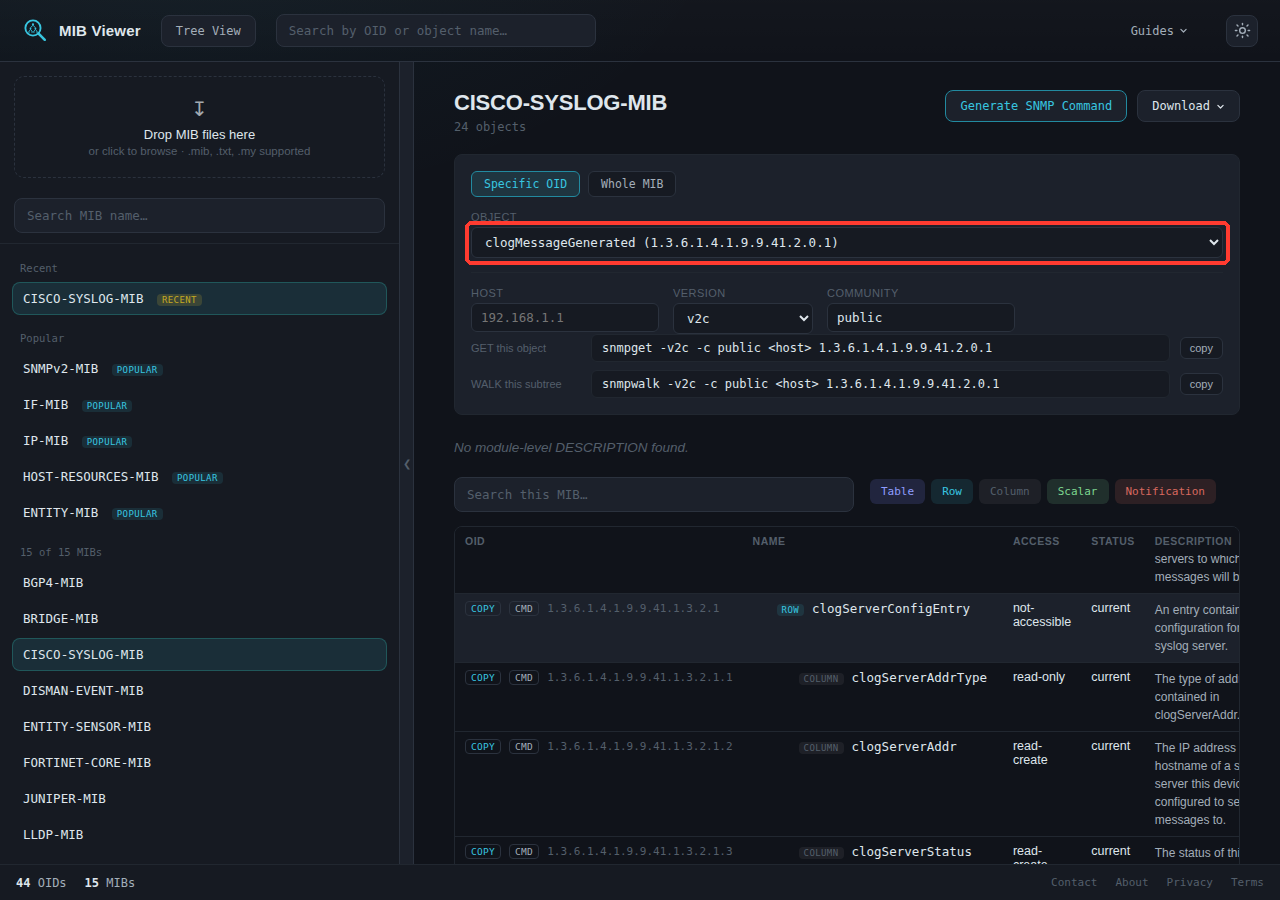
Task: Select BGP4-MIB in the MIB list
Action: (x=199, y=583)
